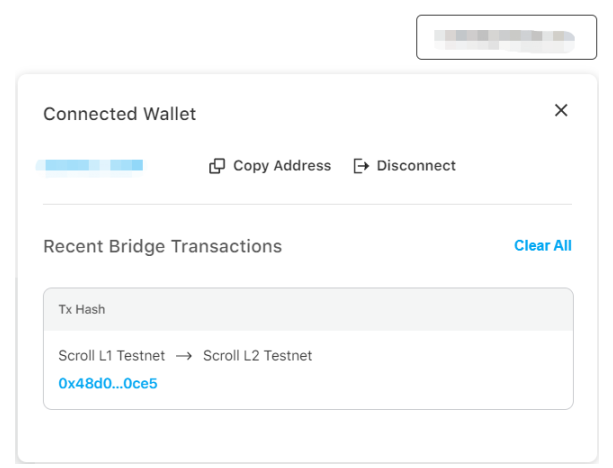Click the Tx Hash column header
The height and width of the screenshot is (468, 613).
82,310
